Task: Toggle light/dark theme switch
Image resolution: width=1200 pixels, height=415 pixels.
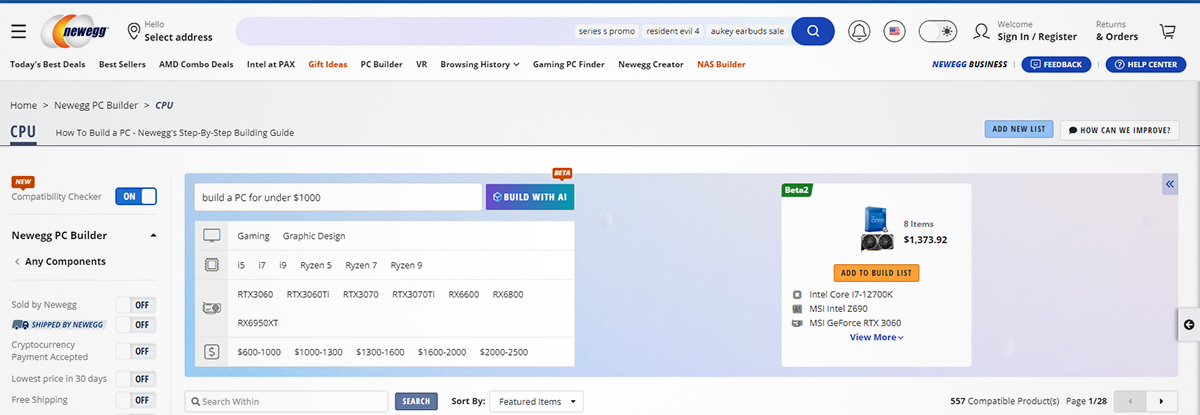Action: pyautogui.click(x=938, y=31)
